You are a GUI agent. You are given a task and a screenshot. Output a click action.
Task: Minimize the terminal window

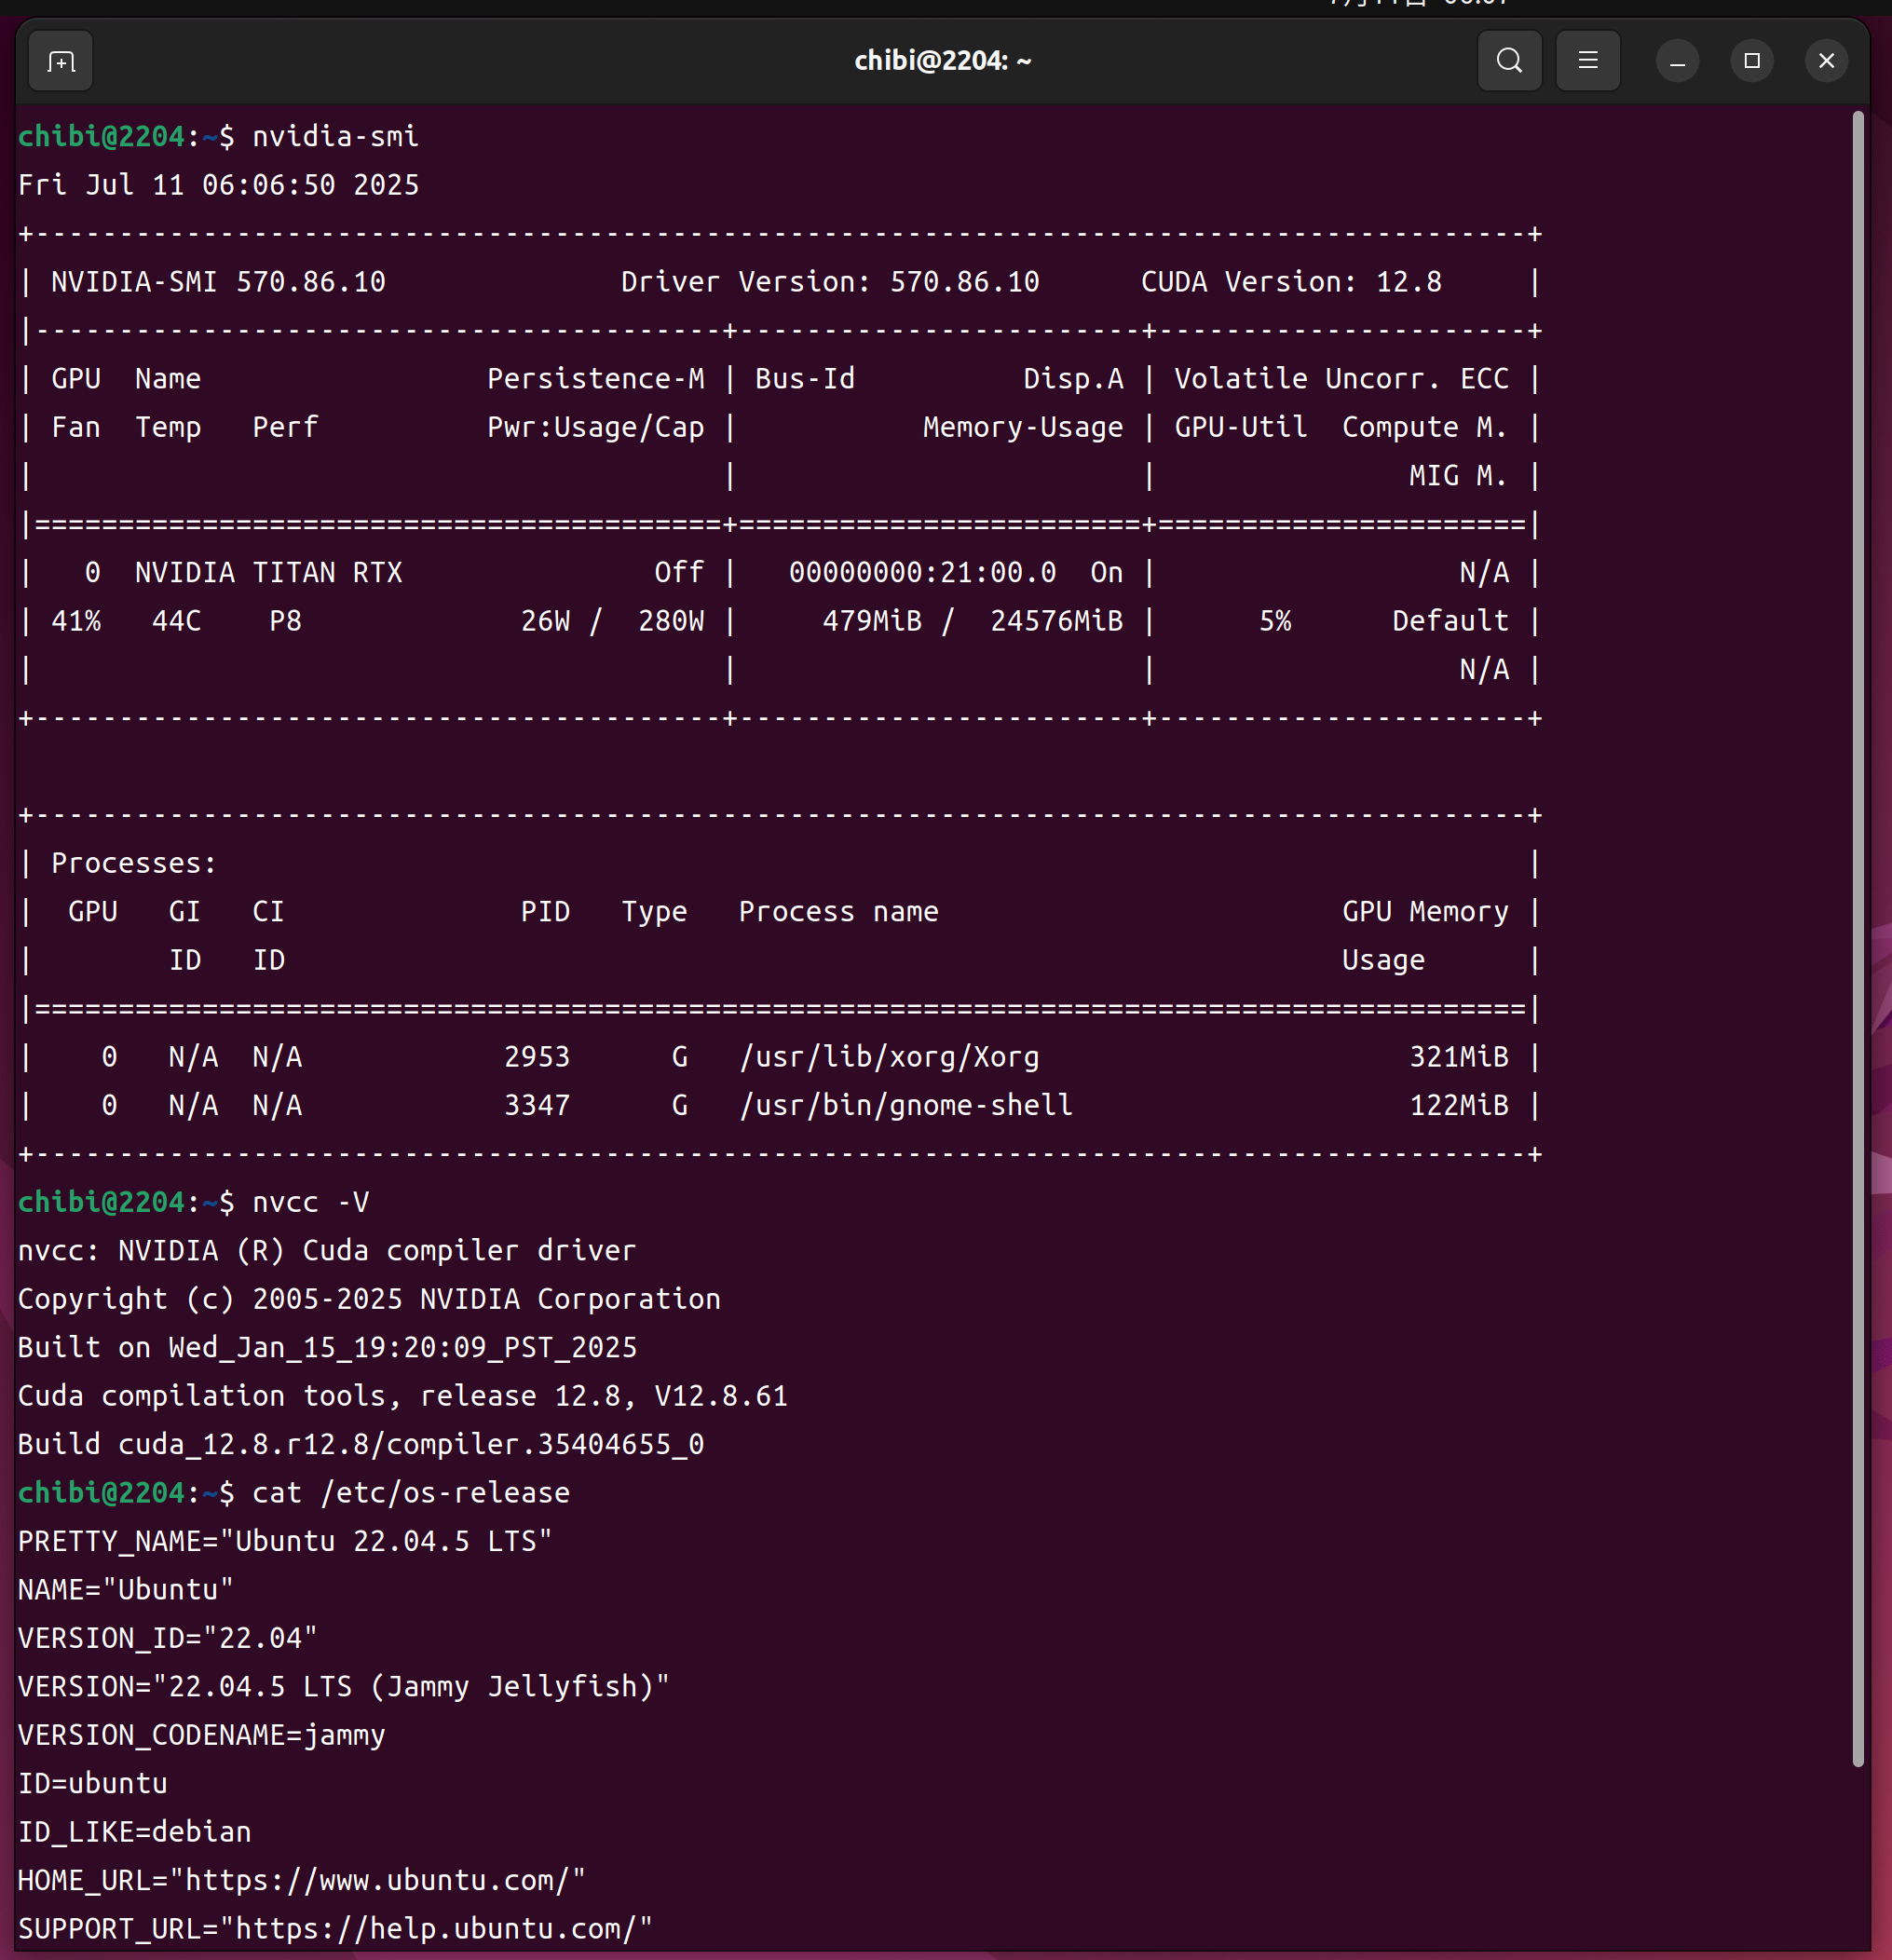(1677, 61)
